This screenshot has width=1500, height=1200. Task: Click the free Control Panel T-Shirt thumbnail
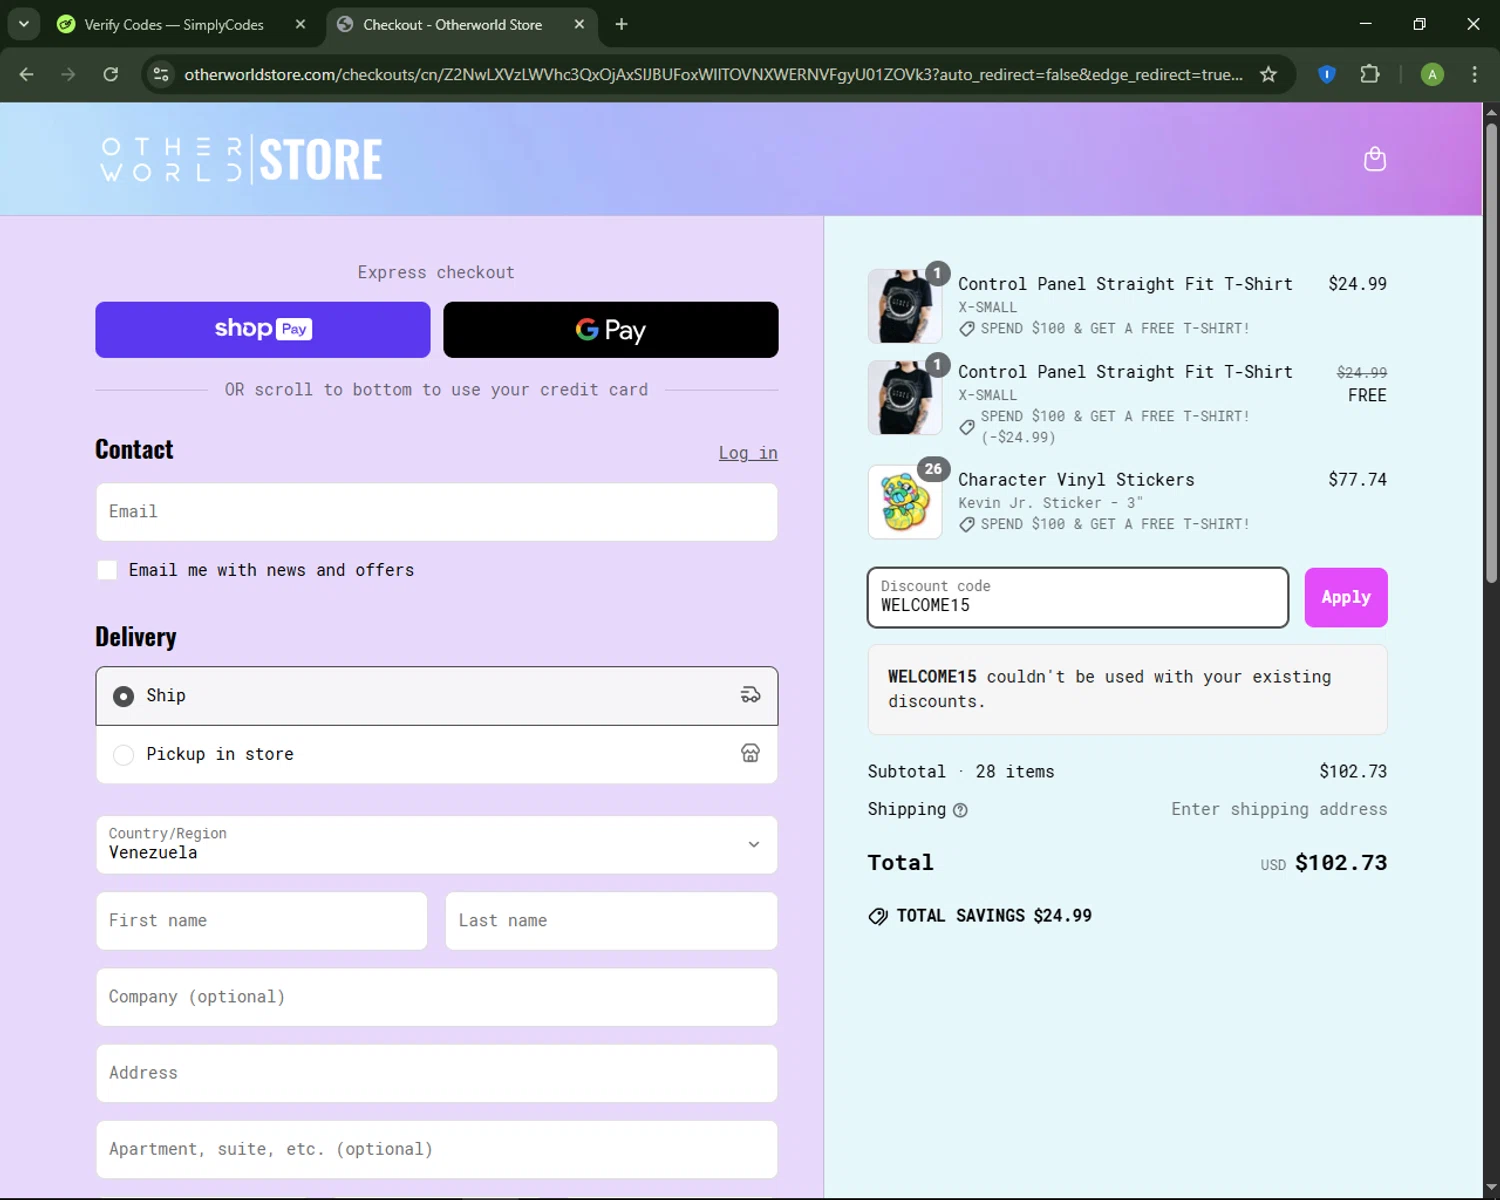click(905, 398)
